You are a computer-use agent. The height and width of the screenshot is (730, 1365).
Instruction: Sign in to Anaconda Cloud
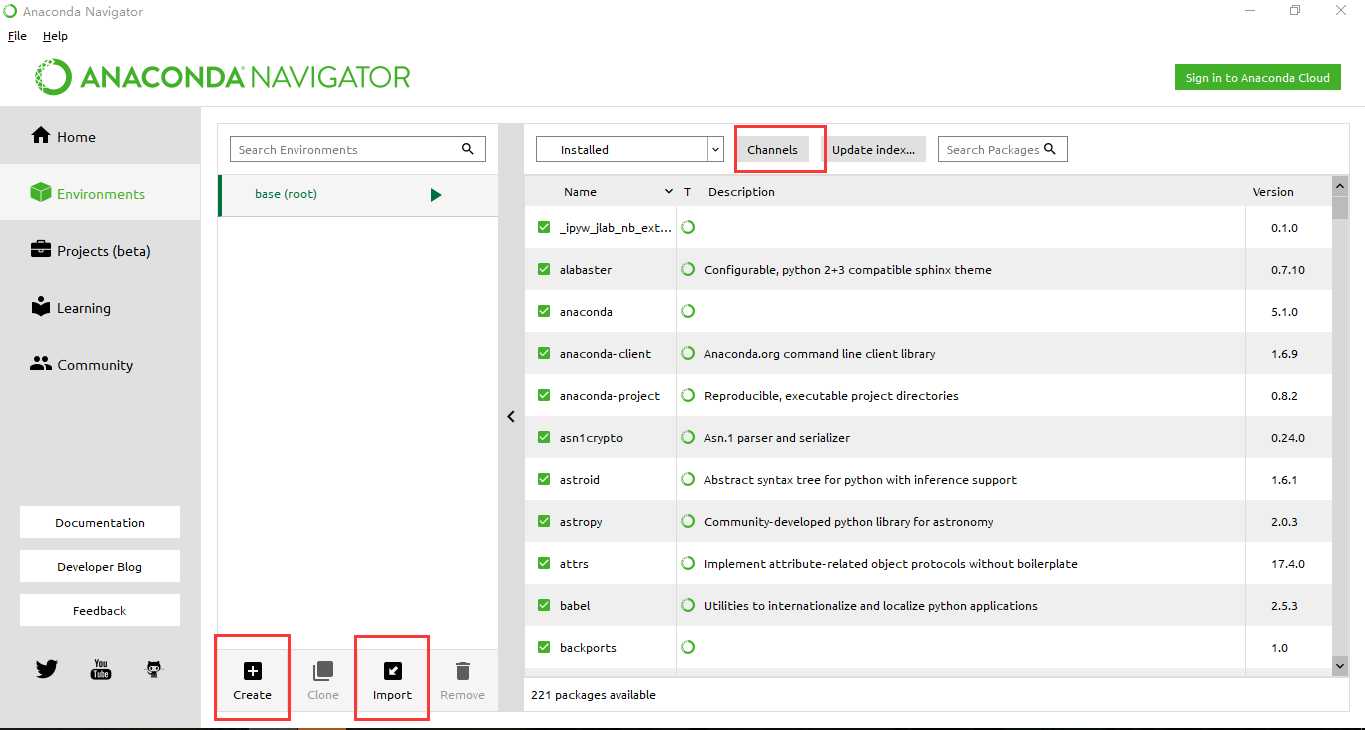point(1257,77)
